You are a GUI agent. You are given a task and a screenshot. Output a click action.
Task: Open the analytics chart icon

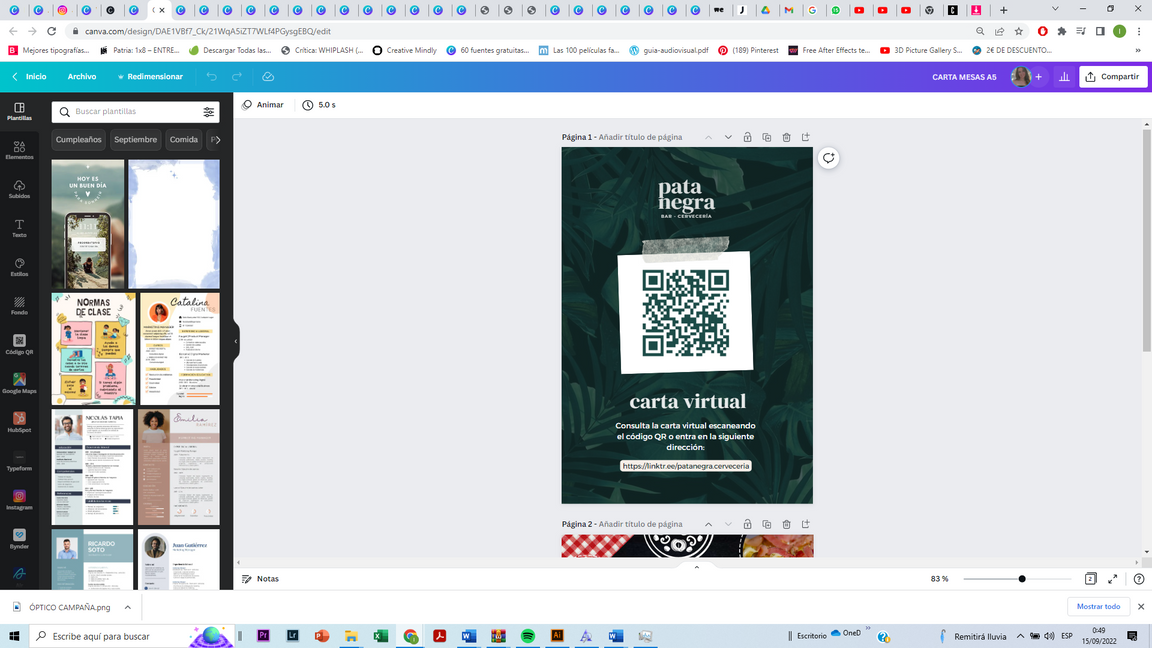[x=1064, y=76]
